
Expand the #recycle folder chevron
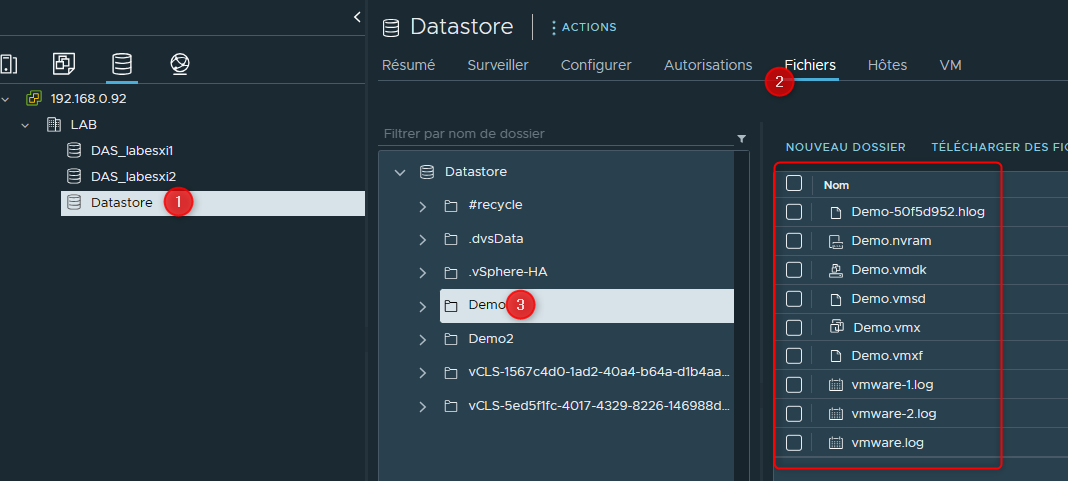pos(423,206)
